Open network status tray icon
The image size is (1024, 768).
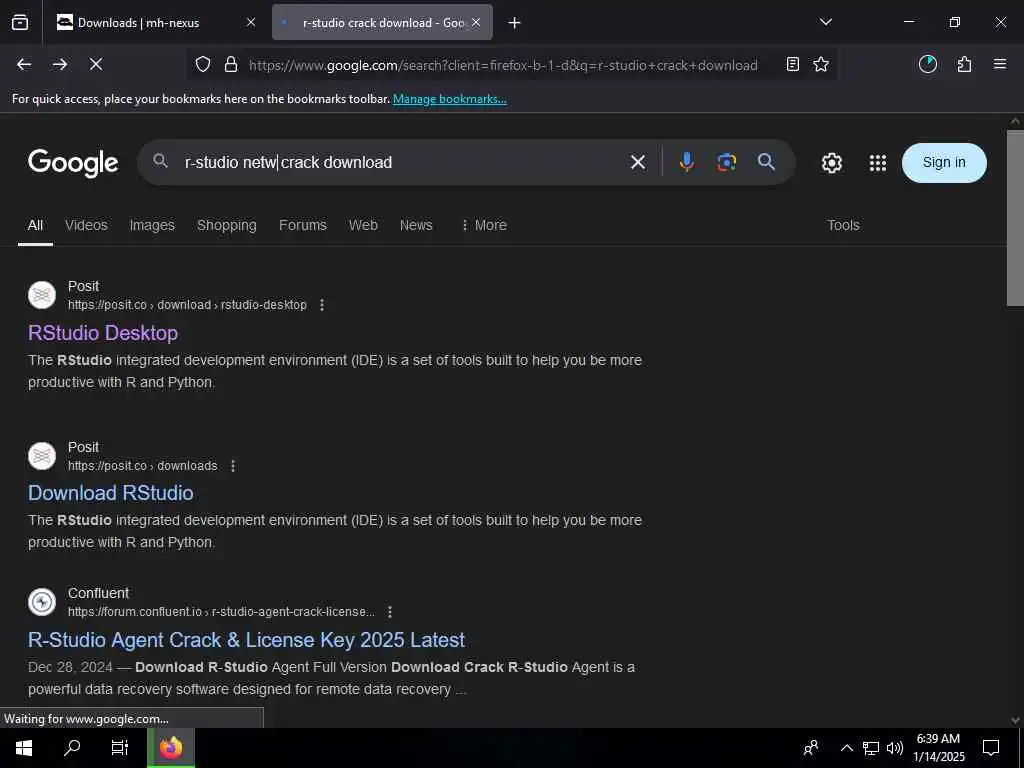coord(871,748)
